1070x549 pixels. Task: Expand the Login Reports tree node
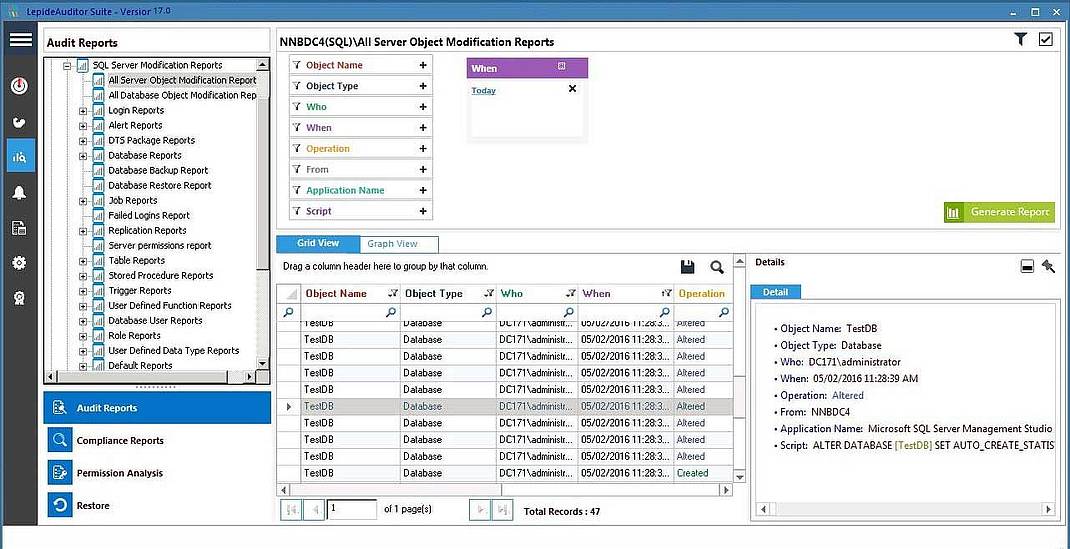click(x=83, y=111)
